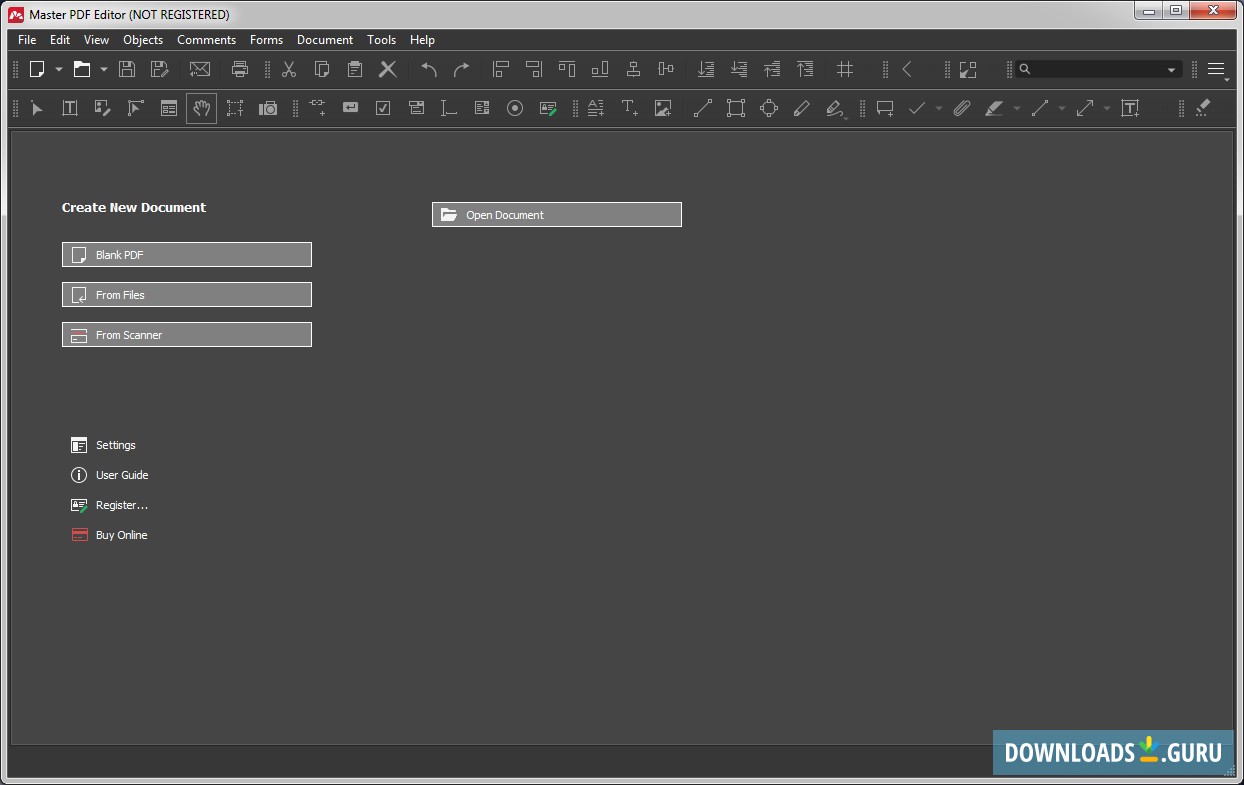Expand the line annotation dropdown arrow
The height and width of the screenshot is (785, 1244).
1062,109
